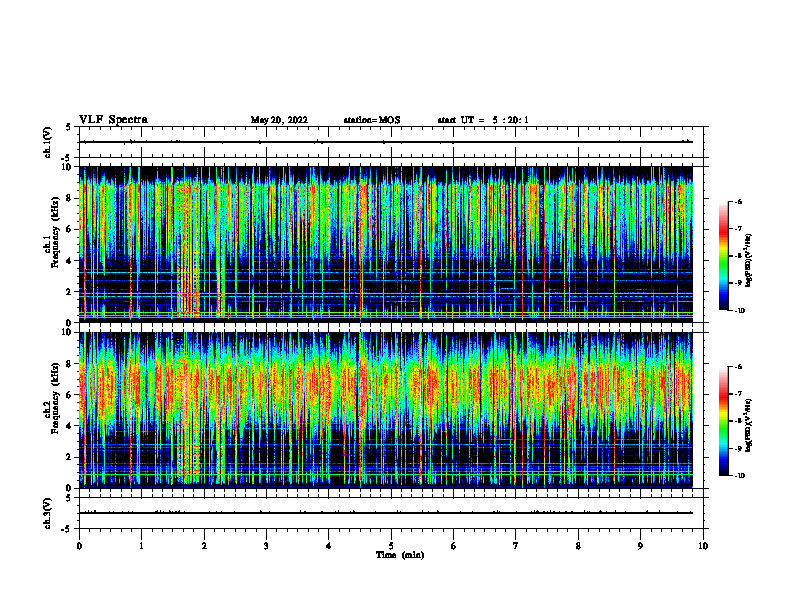Click the "Time (min)" x-axis label

400,555
